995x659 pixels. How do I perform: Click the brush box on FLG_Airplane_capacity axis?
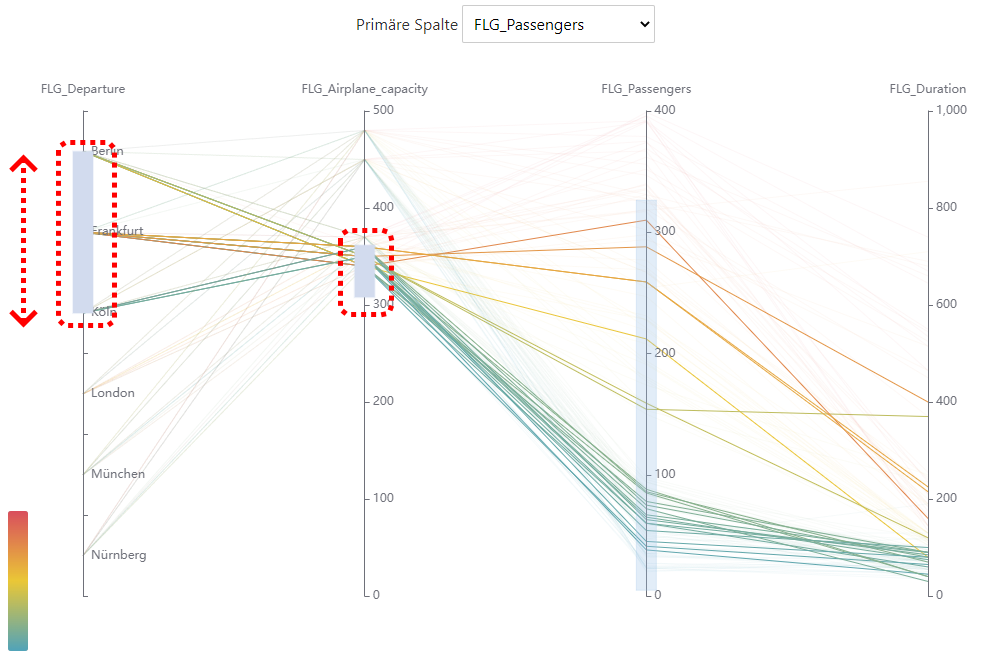[364, 271]
